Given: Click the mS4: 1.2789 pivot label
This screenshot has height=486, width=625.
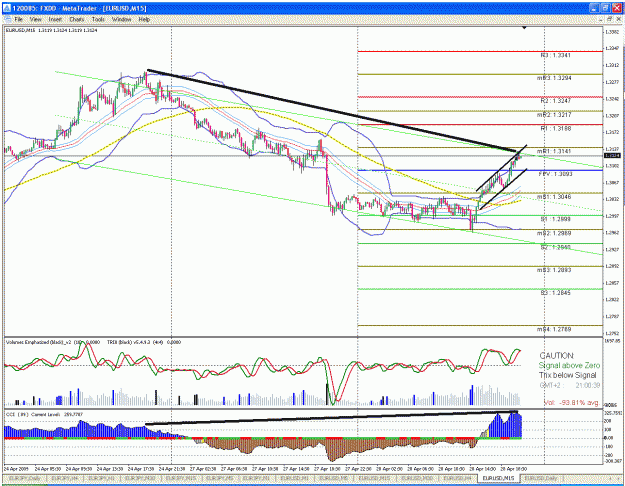Looking at the screenshot, I should (x=554, y=330).
